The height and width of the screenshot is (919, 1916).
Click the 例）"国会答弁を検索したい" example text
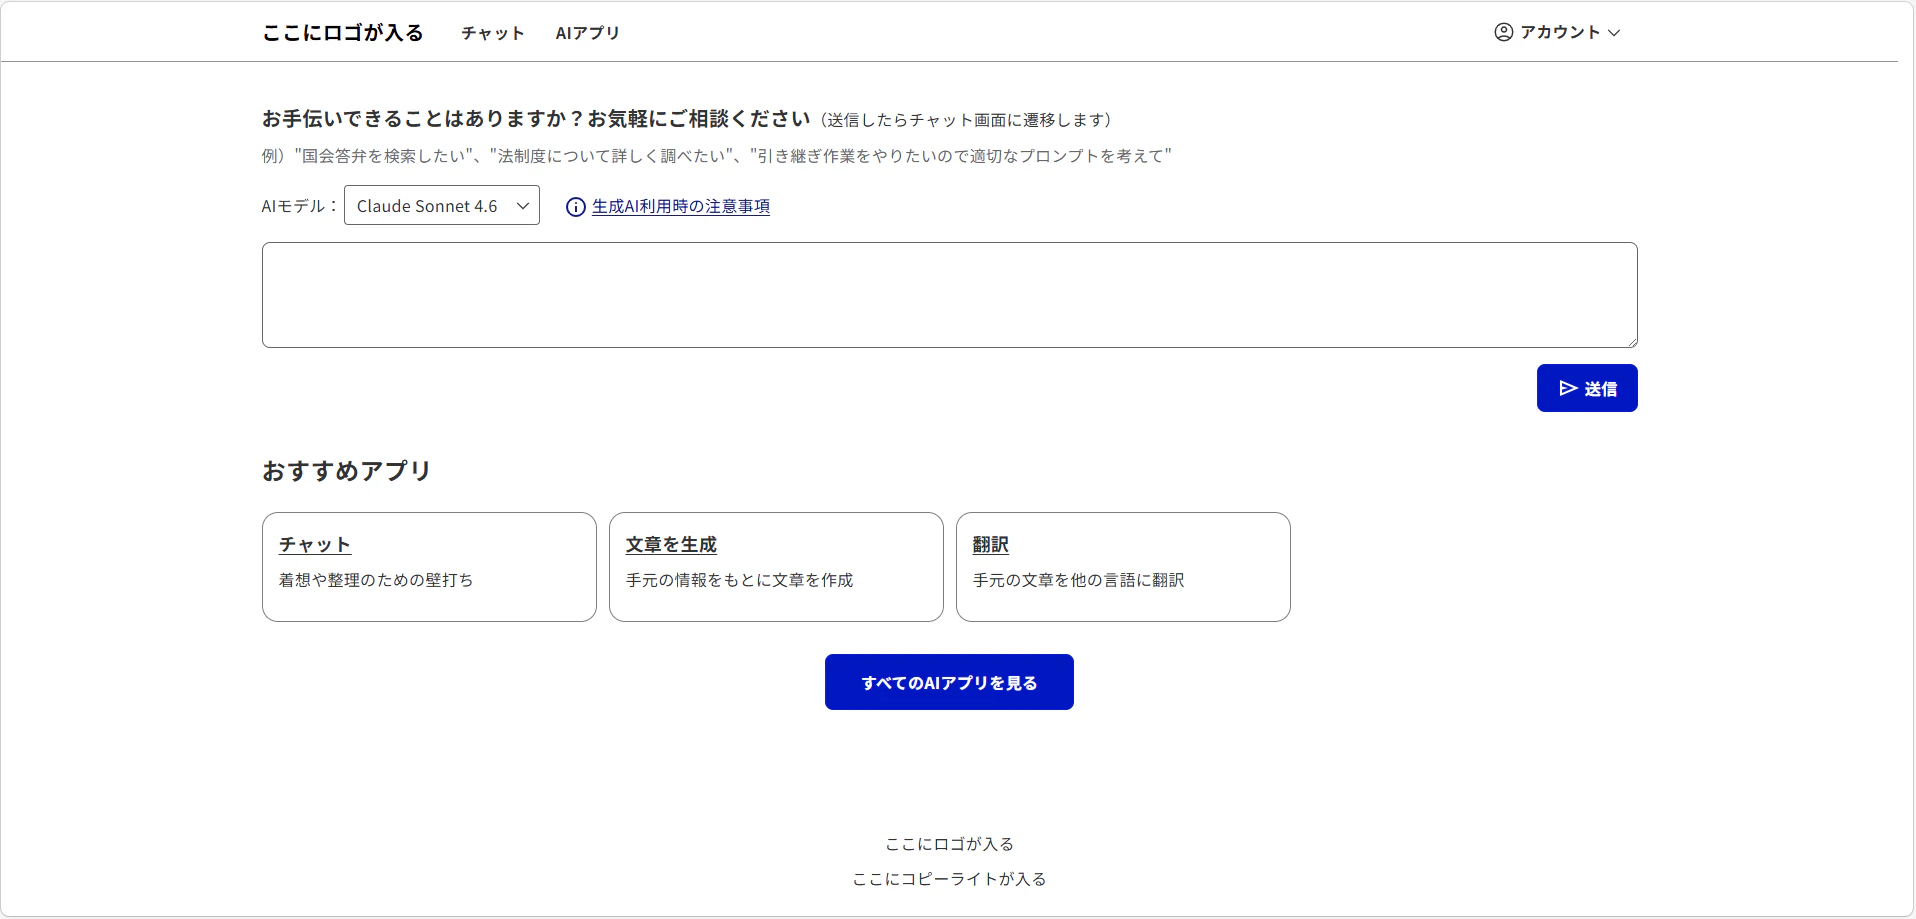716,156
